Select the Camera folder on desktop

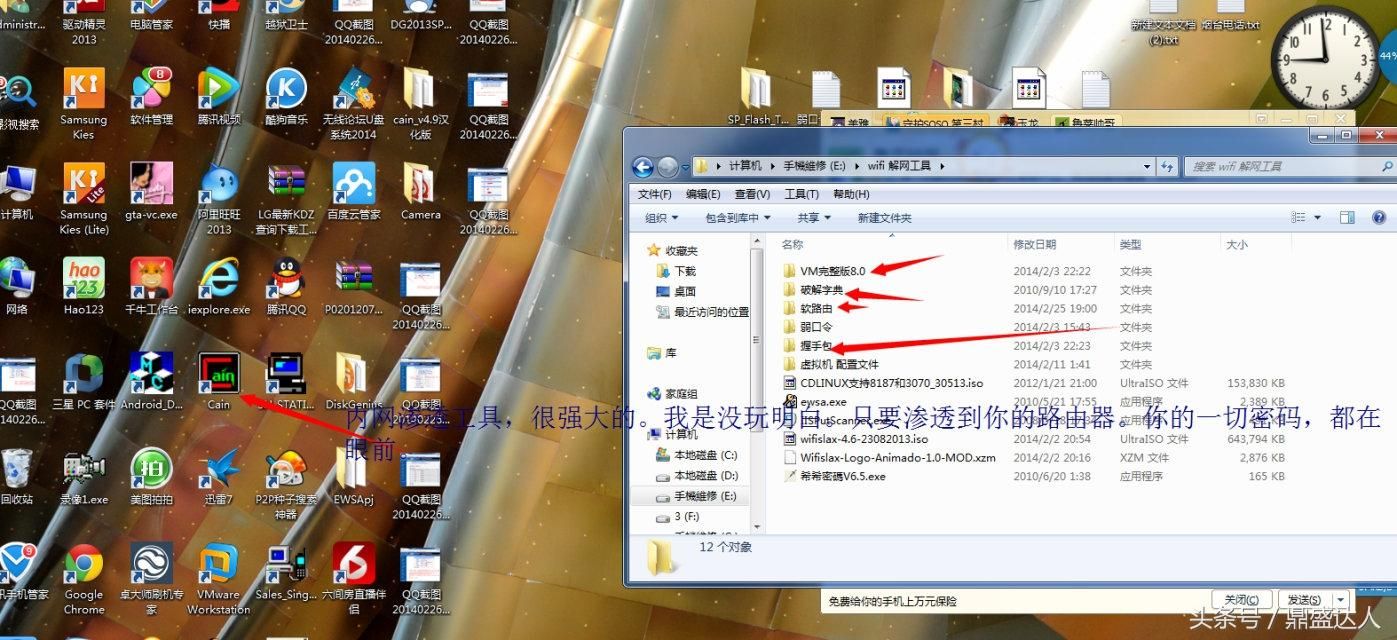pos(421,191)
